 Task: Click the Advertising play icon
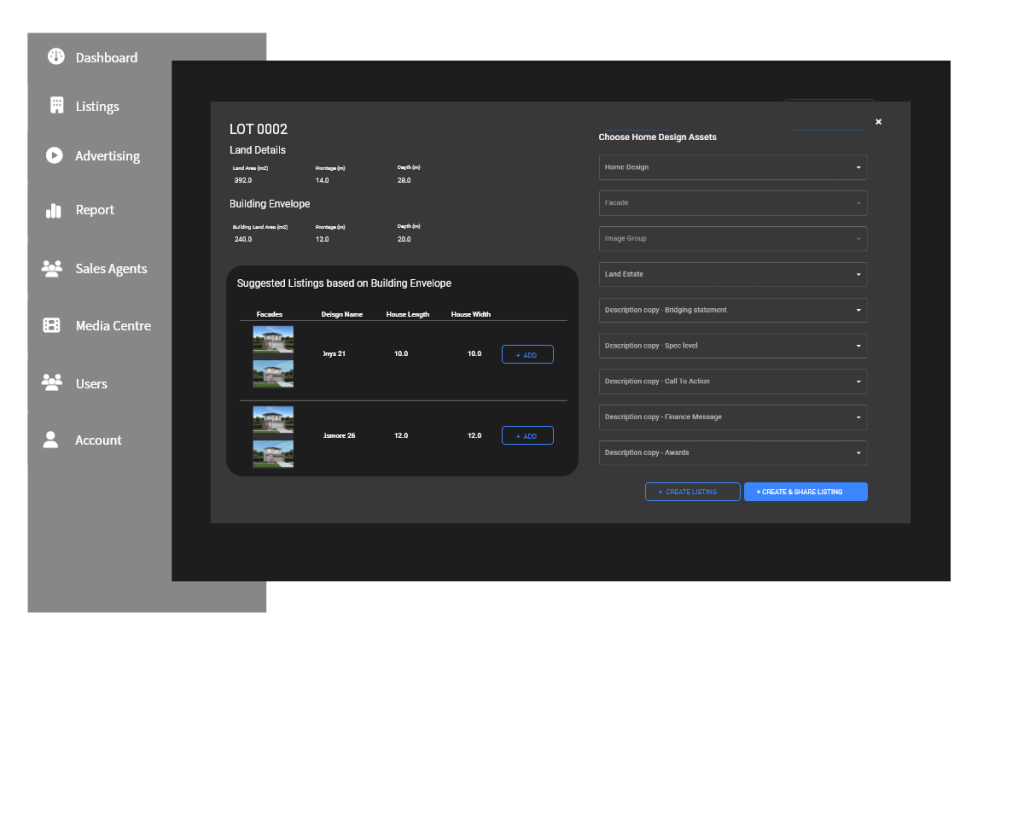54,155
